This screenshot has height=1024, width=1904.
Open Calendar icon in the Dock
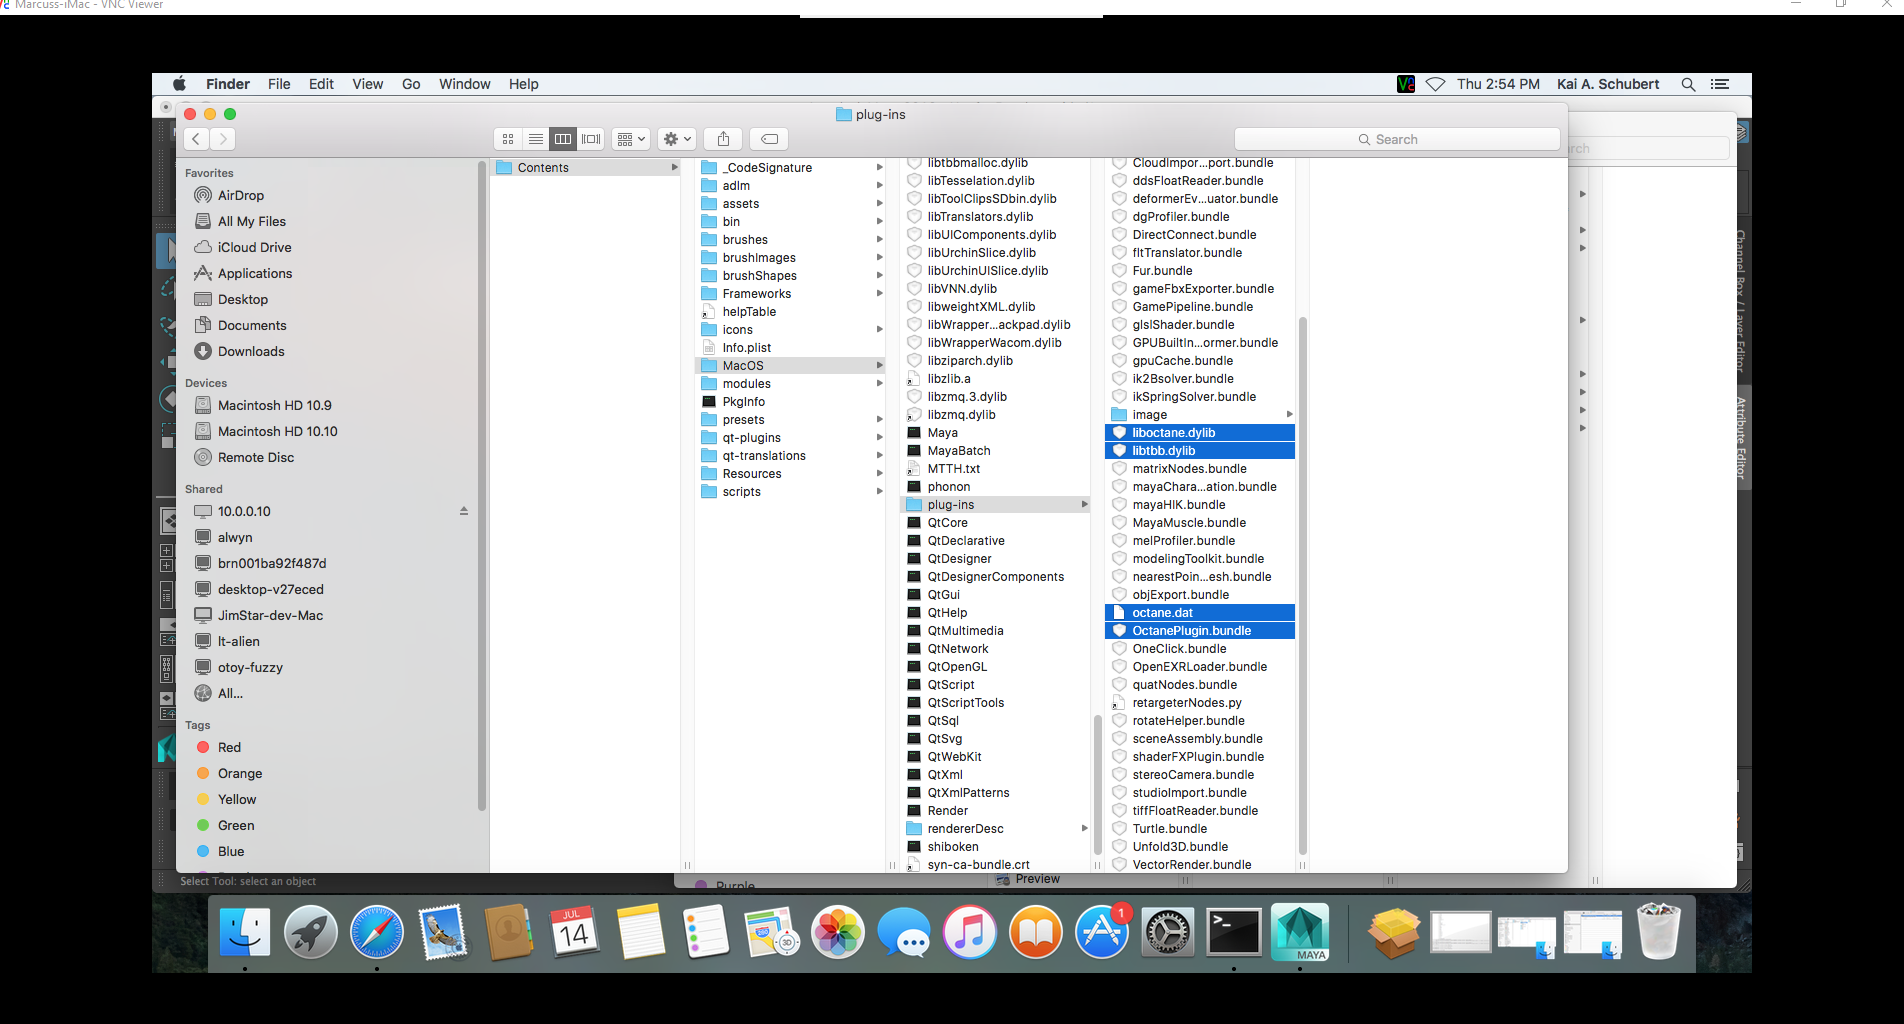[575, 933]
